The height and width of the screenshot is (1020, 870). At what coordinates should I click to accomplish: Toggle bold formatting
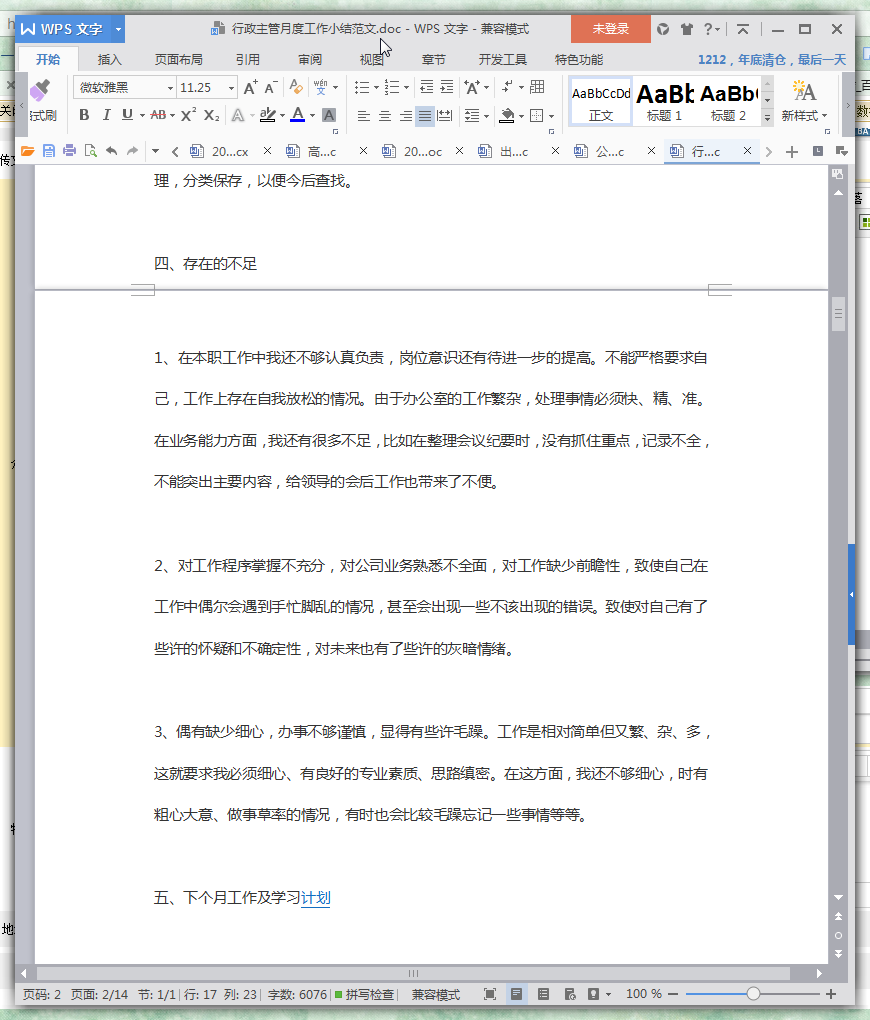(x=84, y=115)
